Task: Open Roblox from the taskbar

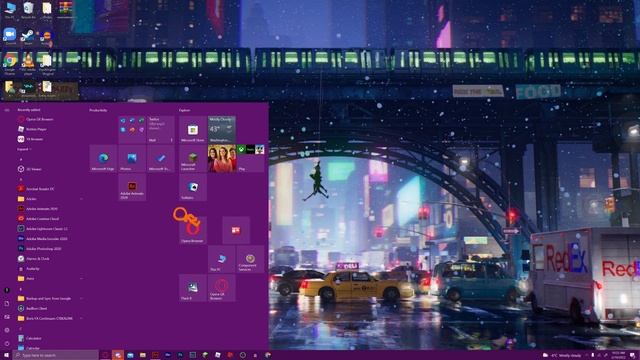Action: click(x=218, y=355)
